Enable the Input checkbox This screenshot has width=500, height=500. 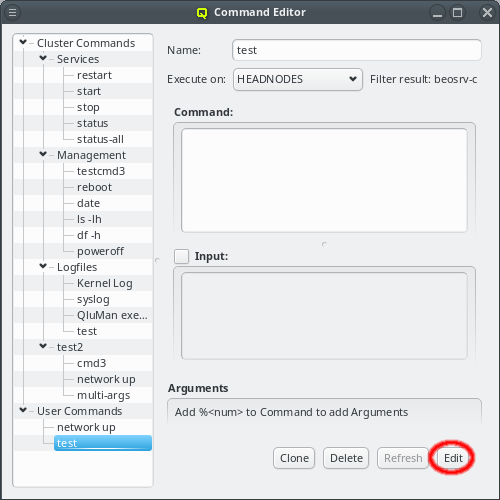click(x=182, y=256)
